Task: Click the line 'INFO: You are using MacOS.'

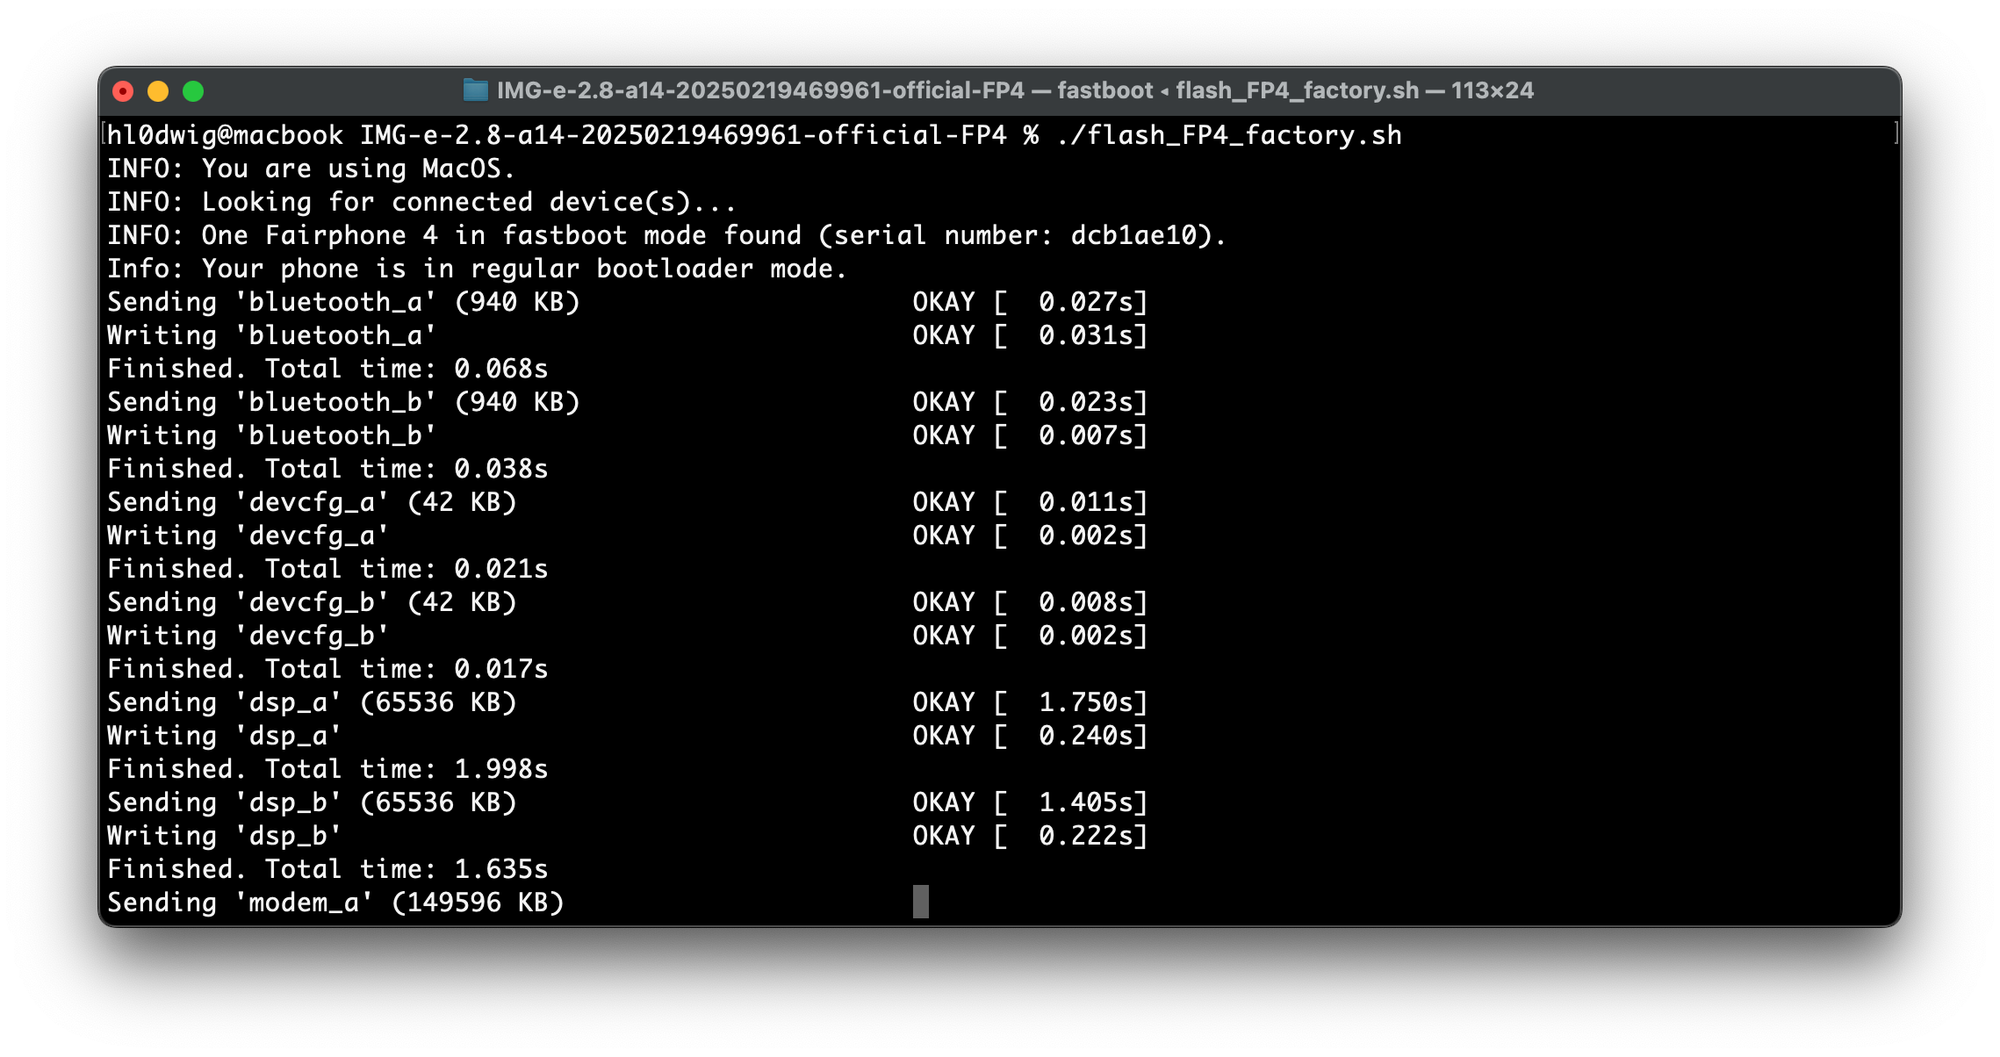Action: click(311, 169)
